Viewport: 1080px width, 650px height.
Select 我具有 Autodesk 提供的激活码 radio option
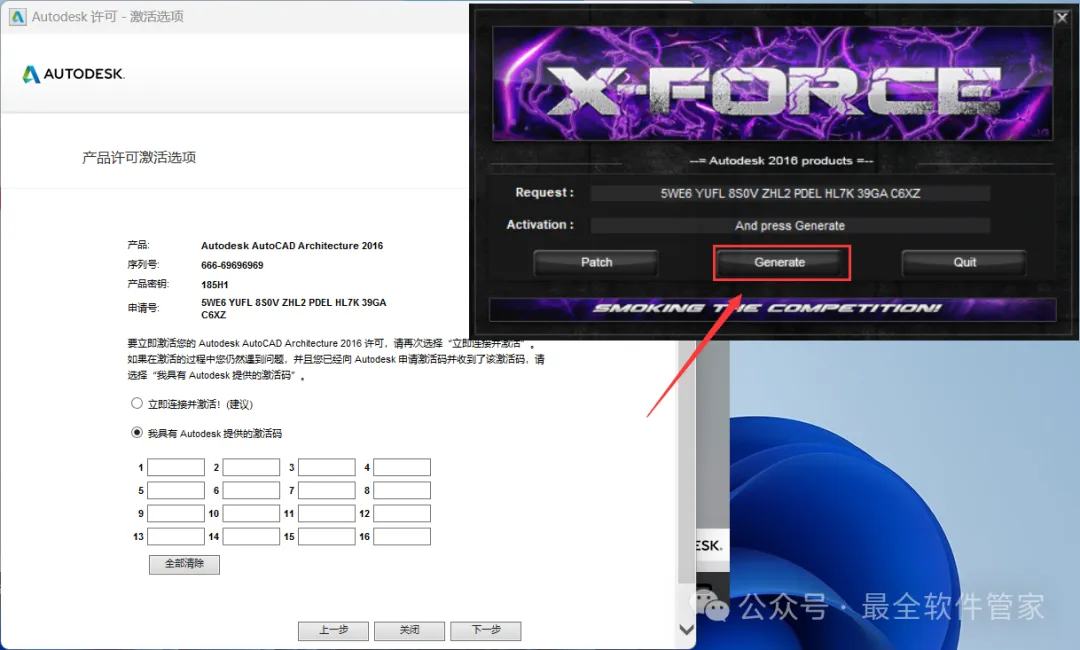(x=137, y=432)
